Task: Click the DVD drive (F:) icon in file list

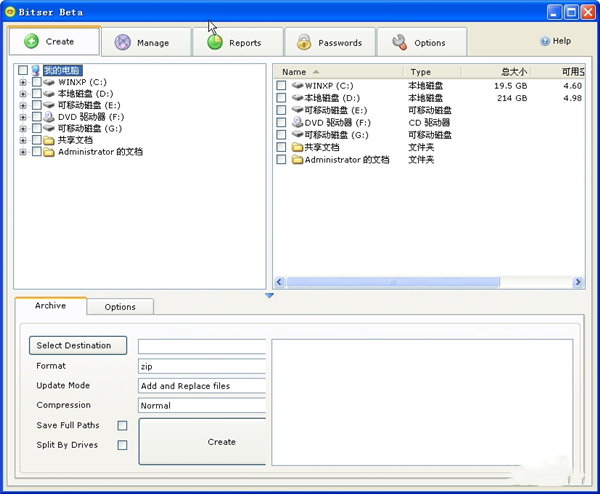Action: [297, 122]
